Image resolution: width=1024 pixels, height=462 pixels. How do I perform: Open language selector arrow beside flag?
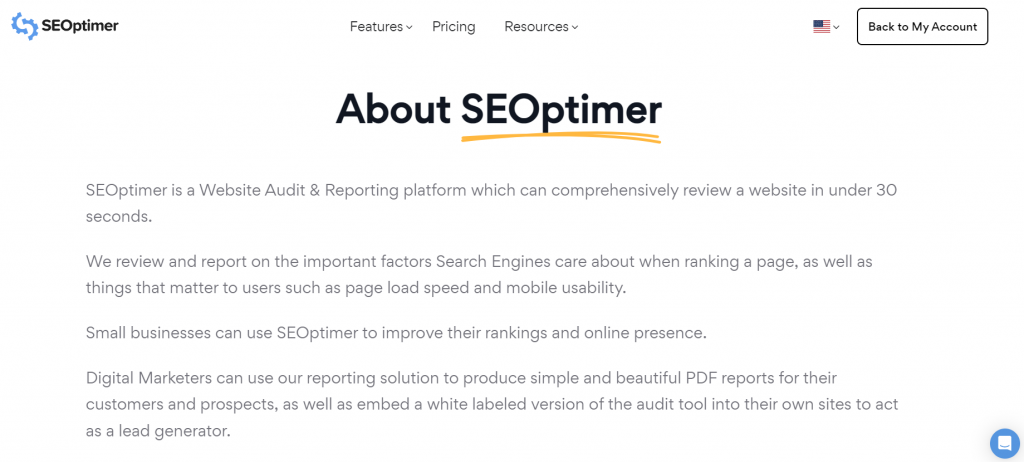(836, 27)
